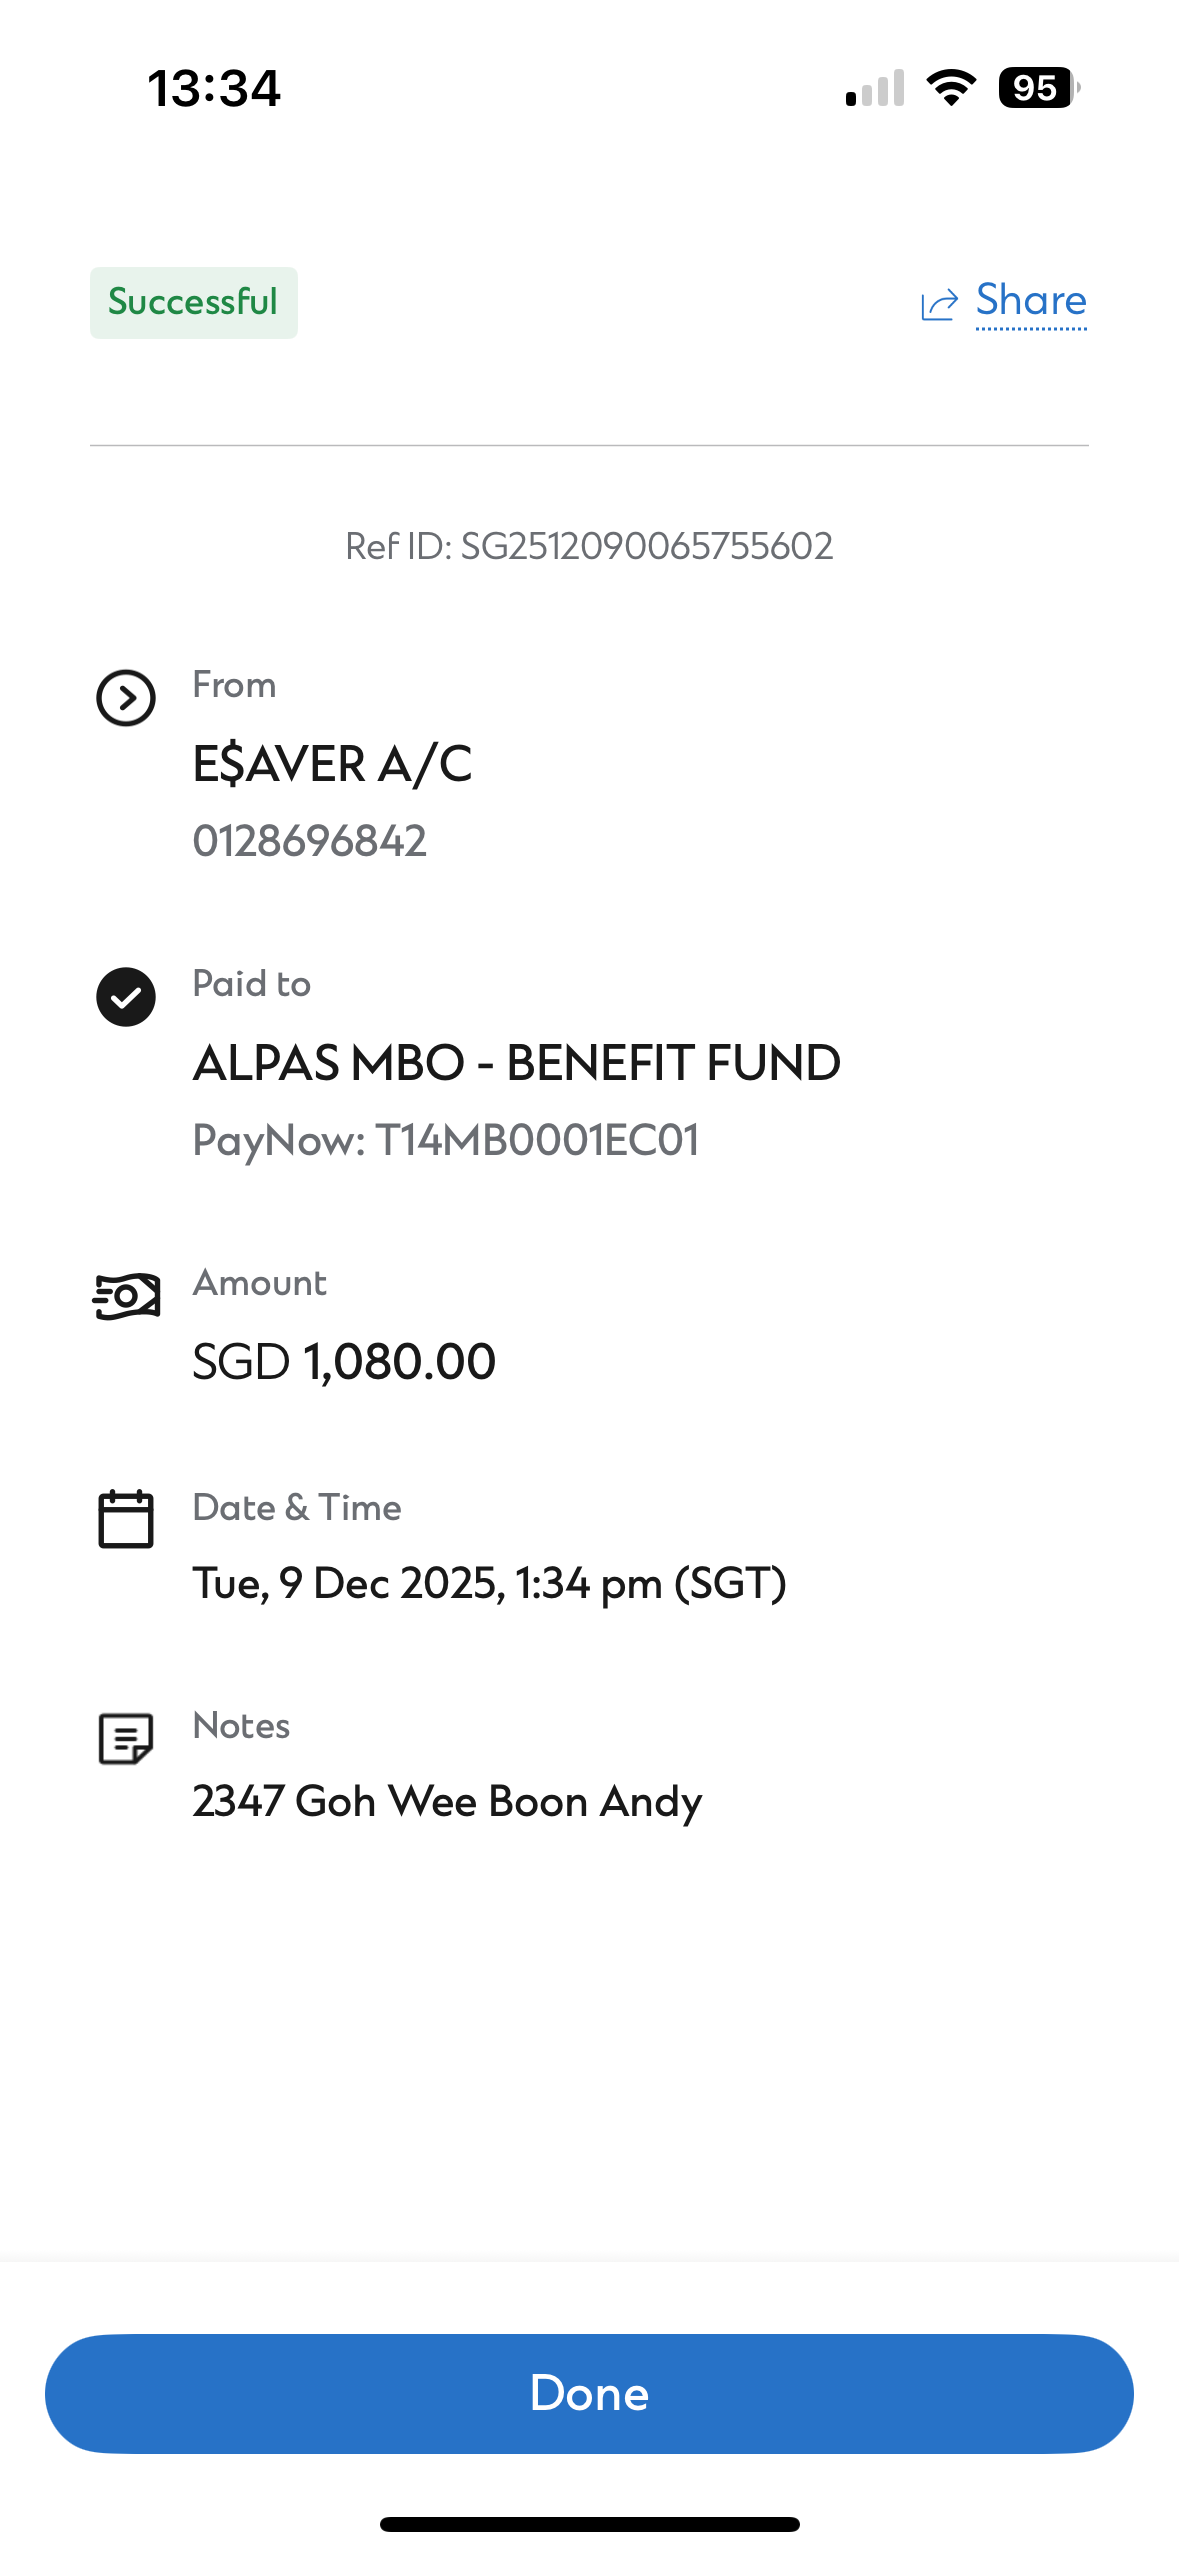Viewport: 1179px width, 2556px height.
Task: Open the Share link
Action: point(1031,301)
